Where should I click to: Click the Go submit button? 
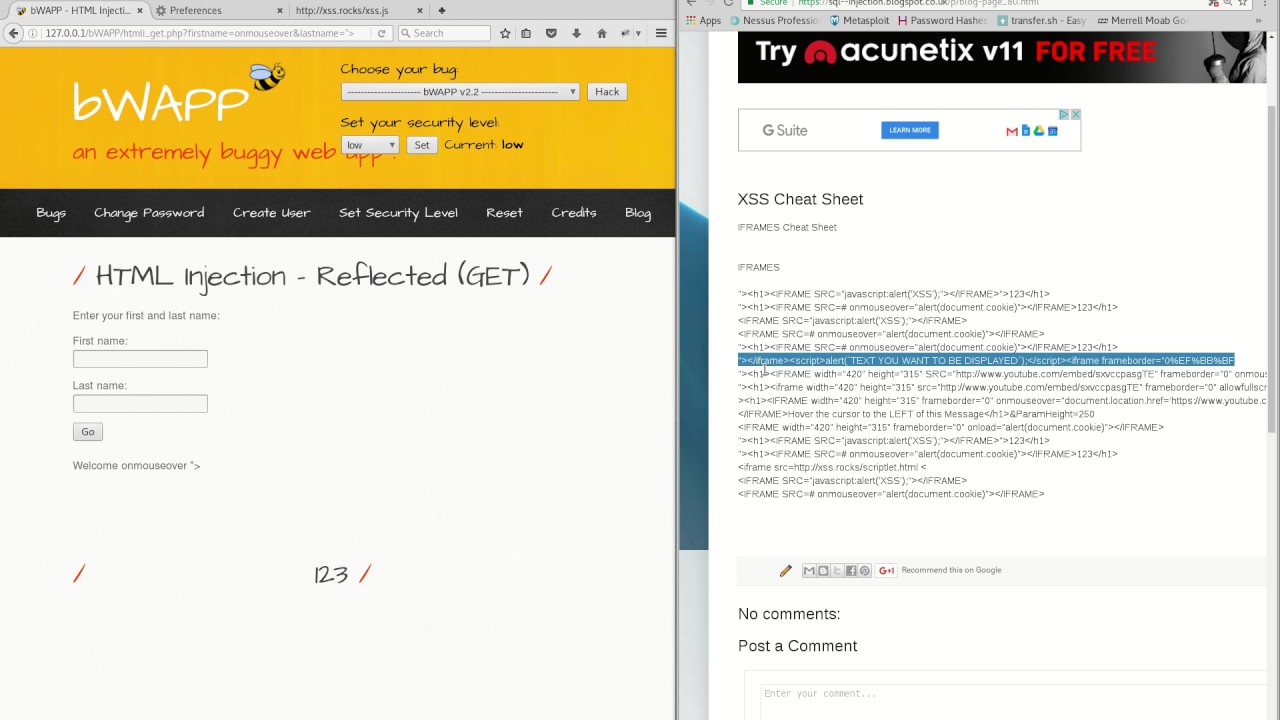click(88, 432)
